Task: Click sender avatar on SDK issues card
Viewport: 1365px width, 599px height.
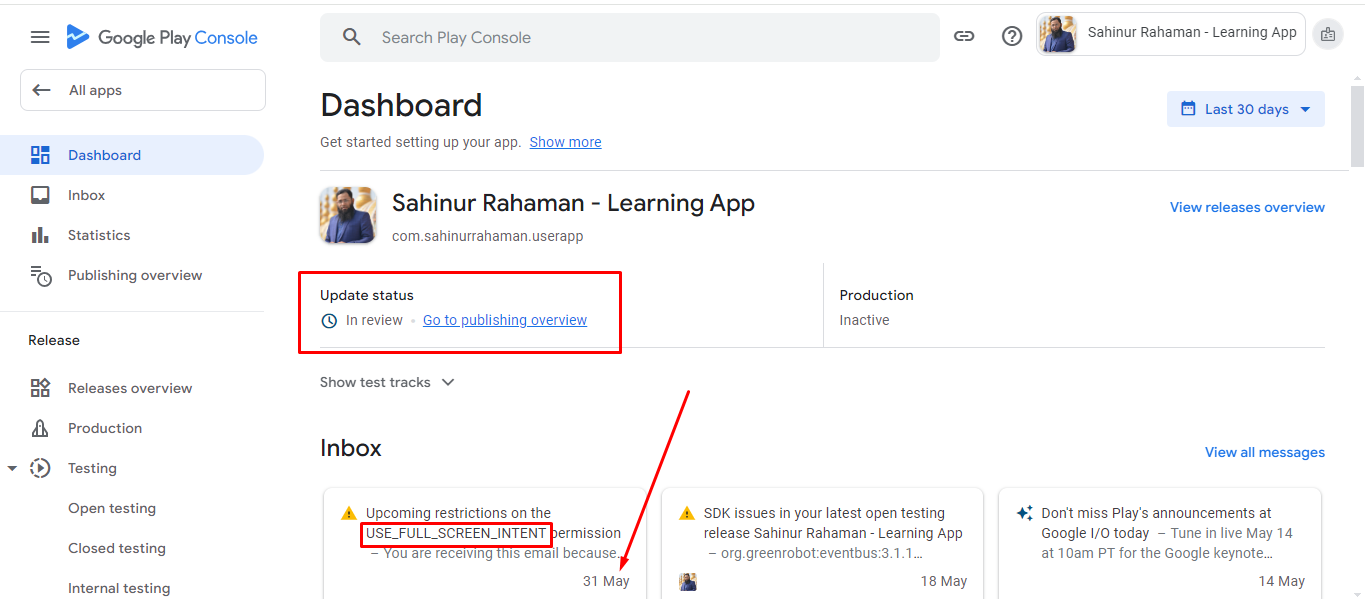Action: [688, 581]
